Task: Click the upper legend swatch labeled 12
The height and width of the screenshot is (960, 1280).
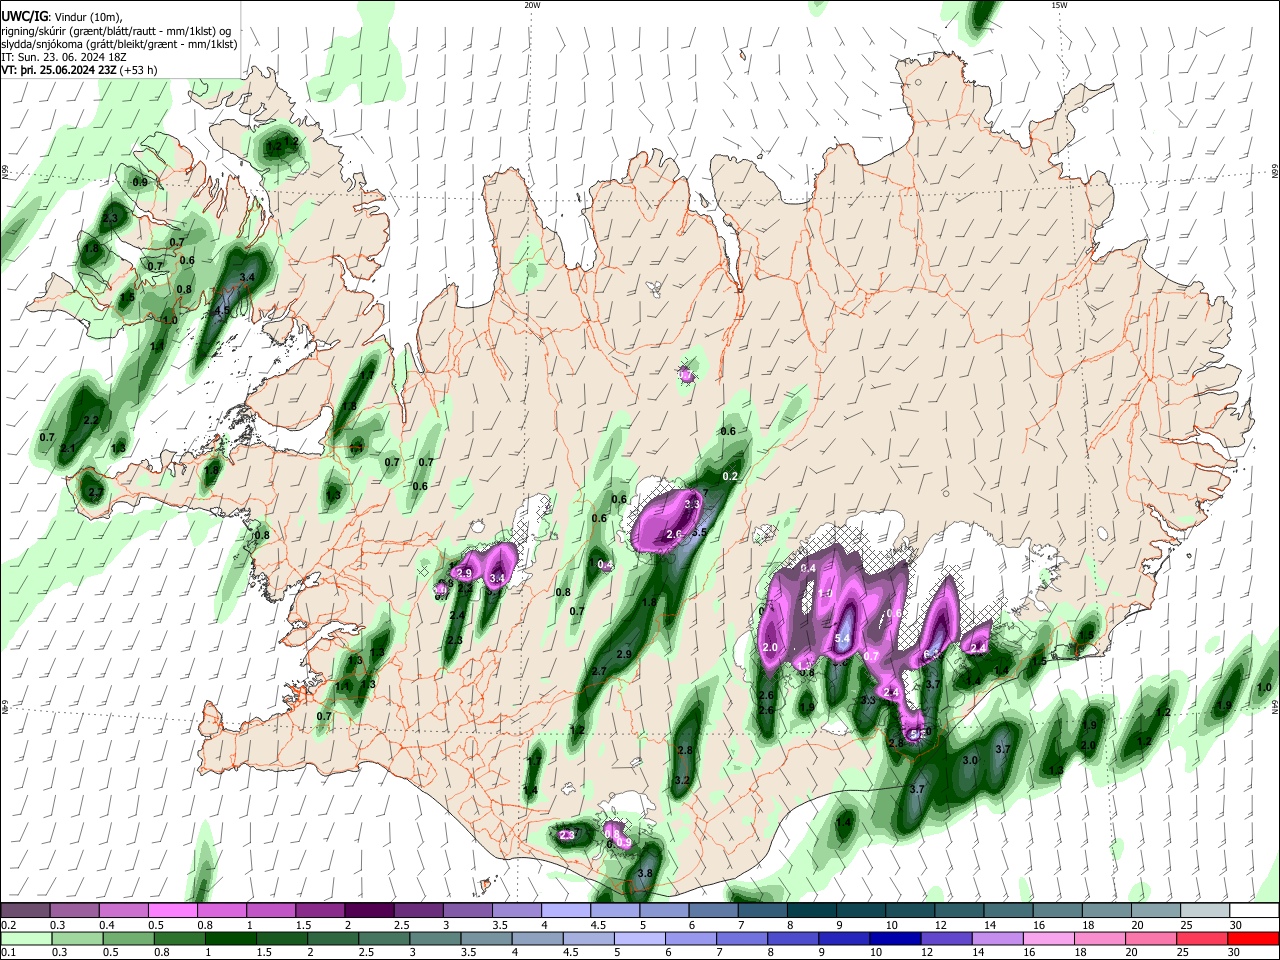Action: (x=958, y=911)
